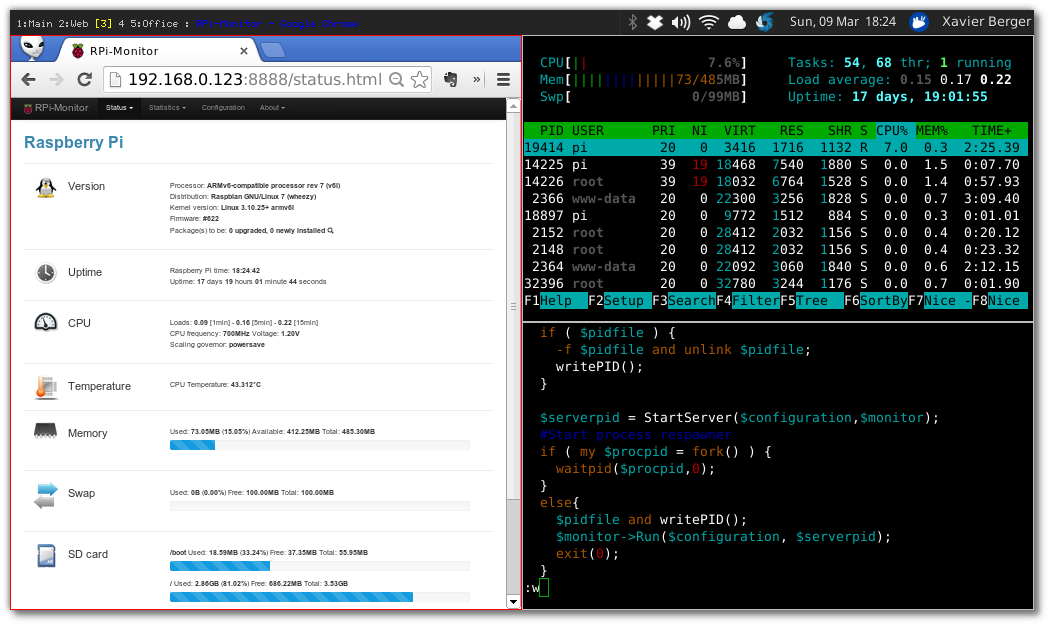Click the Evernote extension icon
1050x626 pixels.
coord(451,80)
